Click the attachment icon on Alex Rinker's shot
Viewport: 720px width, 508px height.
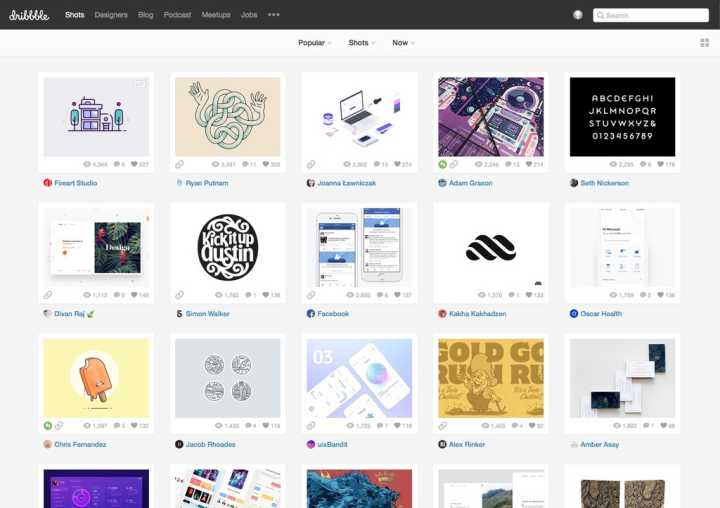click(443, 425)
